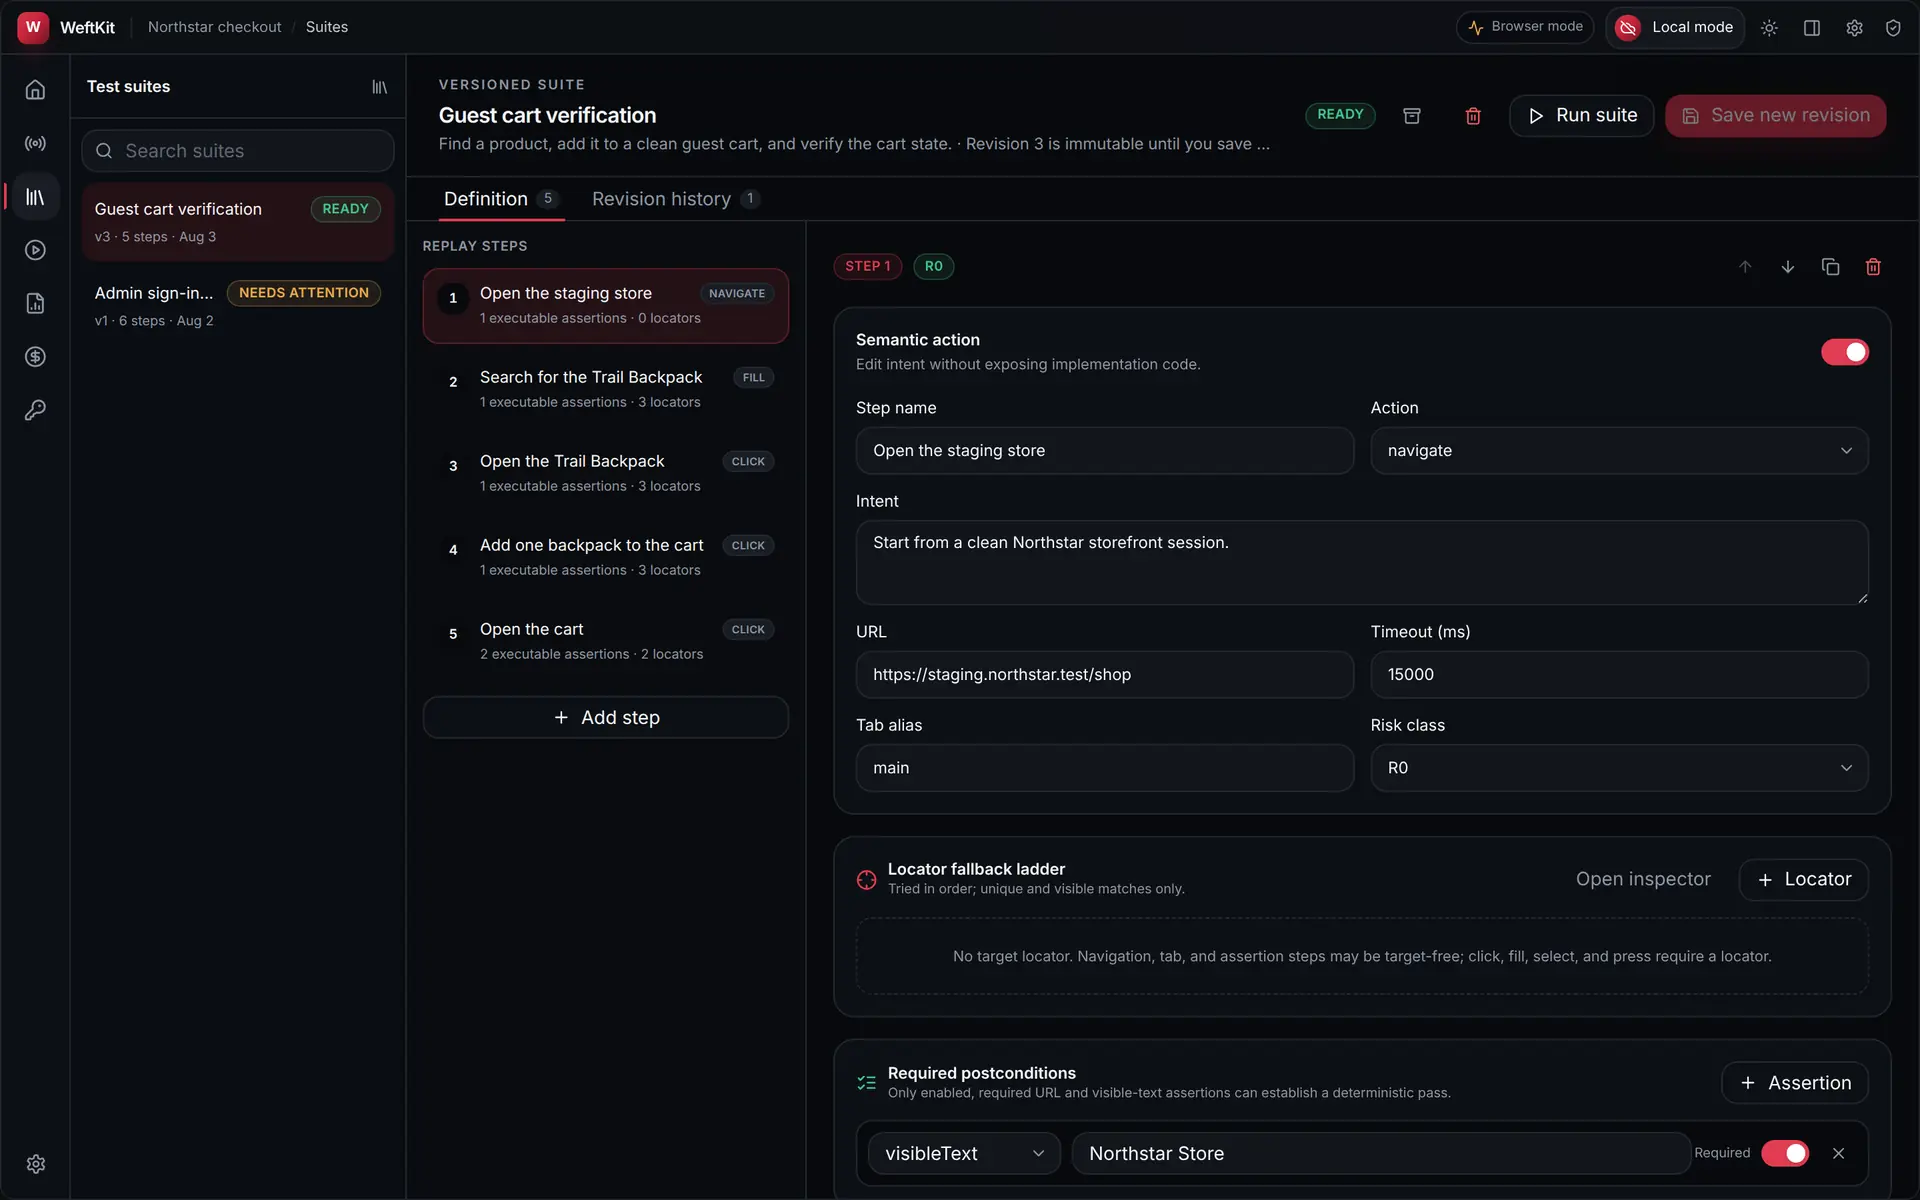The image size is (1920, 1200).
Task: Click the locator crosshair icon
Action: coord(866,880)
